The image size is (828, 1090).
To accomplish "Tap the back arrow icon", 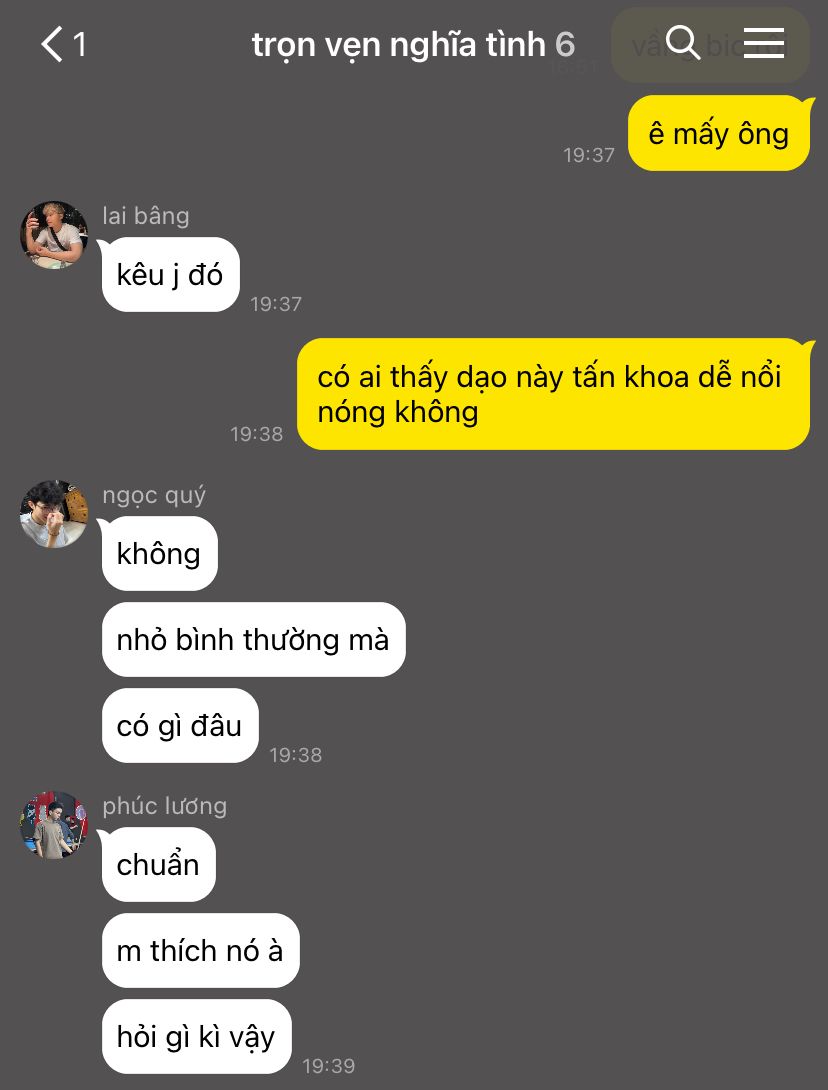I will pyautogui.click(x=52, y=44).
